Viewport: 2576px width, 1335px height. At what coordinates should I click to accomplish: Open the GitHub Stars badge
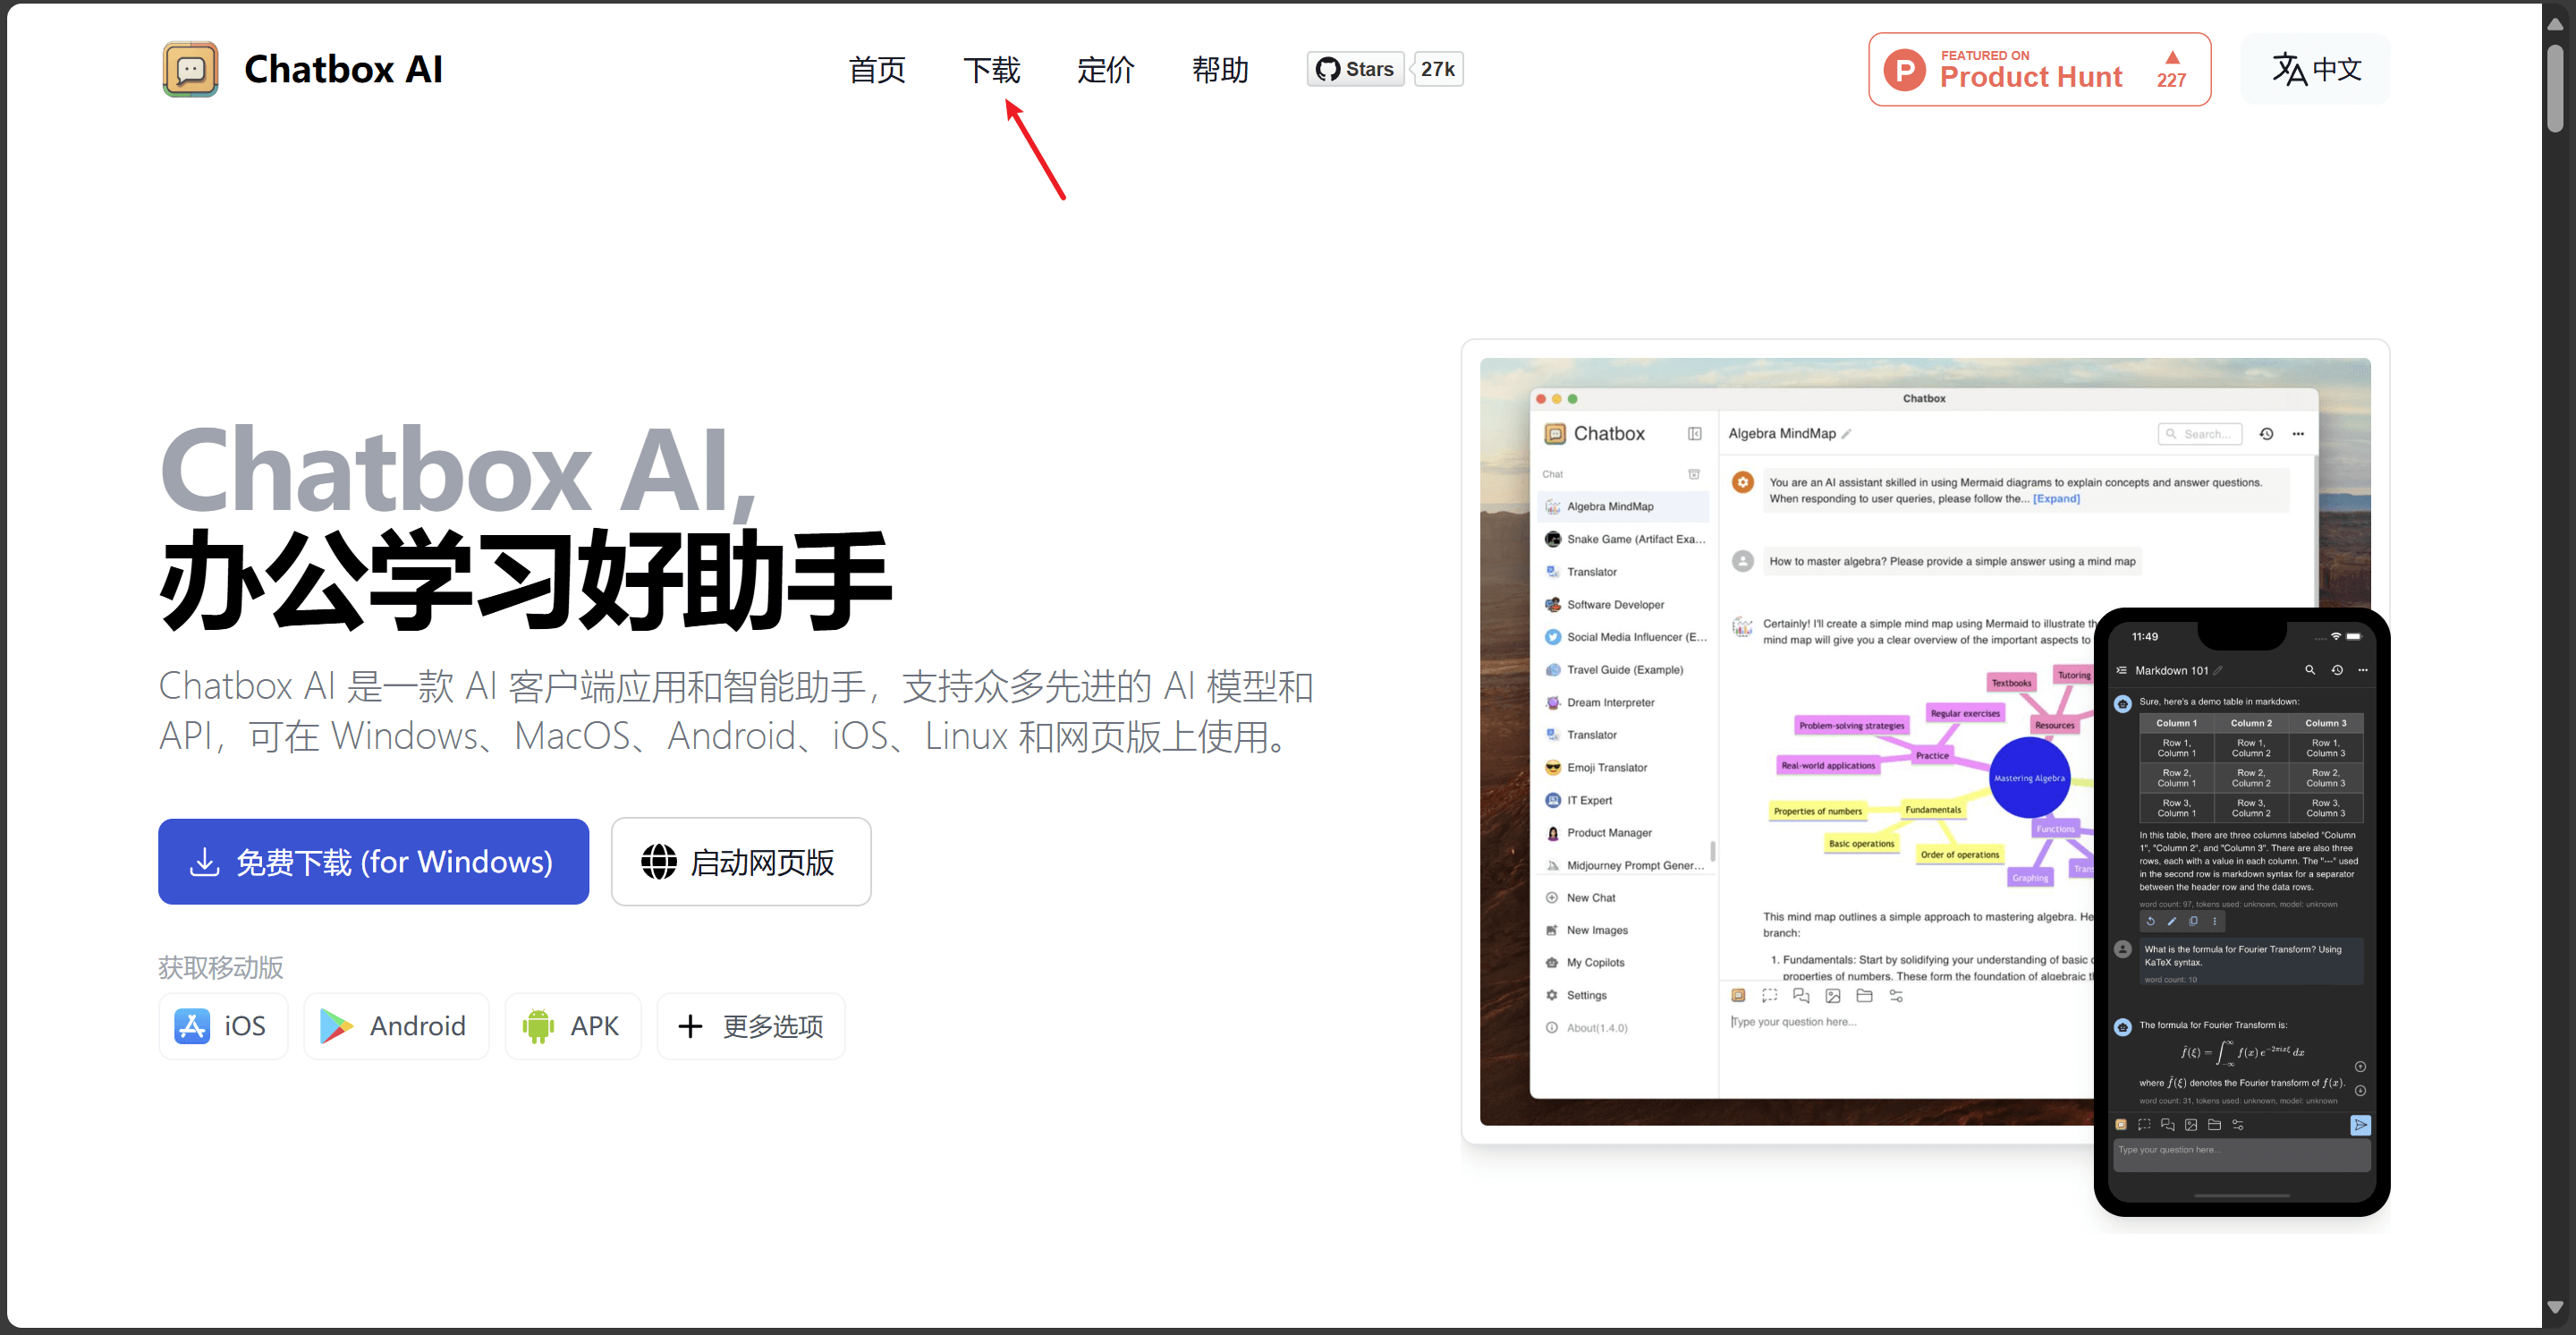coord(1355,69)
